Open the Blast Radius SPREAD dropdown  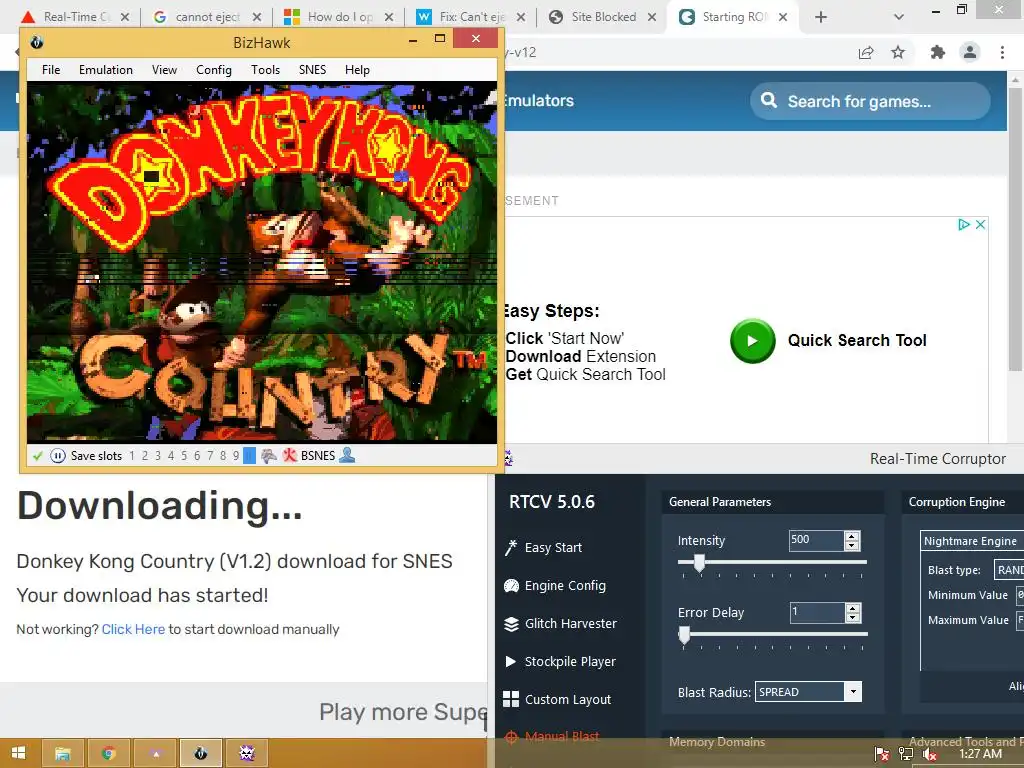tap(808, 692)
